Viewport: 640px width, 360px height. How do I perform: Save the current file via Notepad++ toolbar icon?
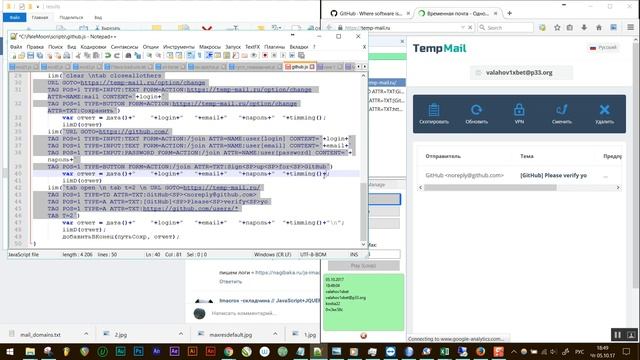31,56
